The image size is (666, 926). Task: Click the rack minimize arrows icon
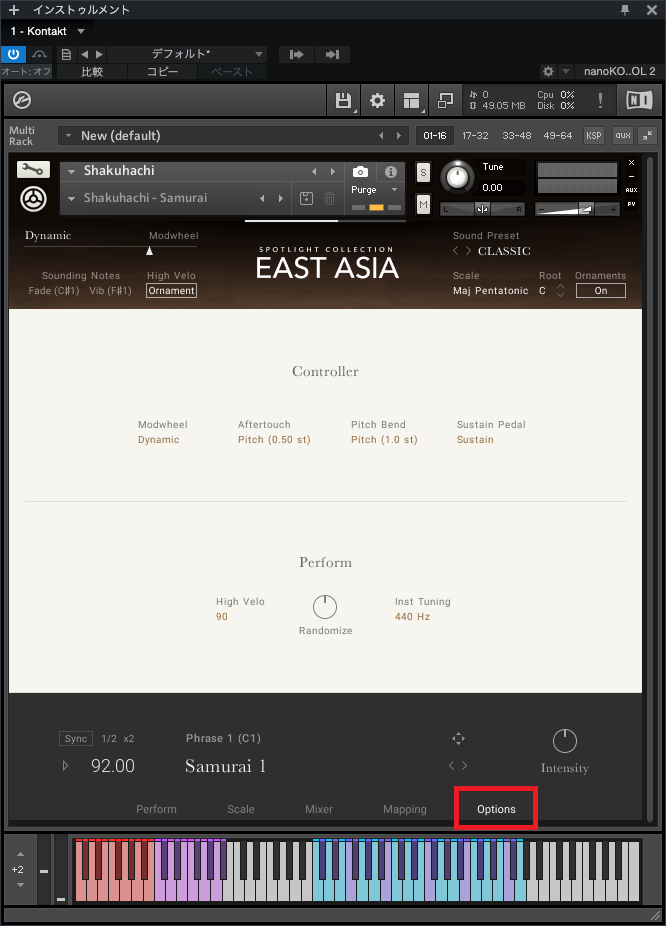(x=648, y=135)
